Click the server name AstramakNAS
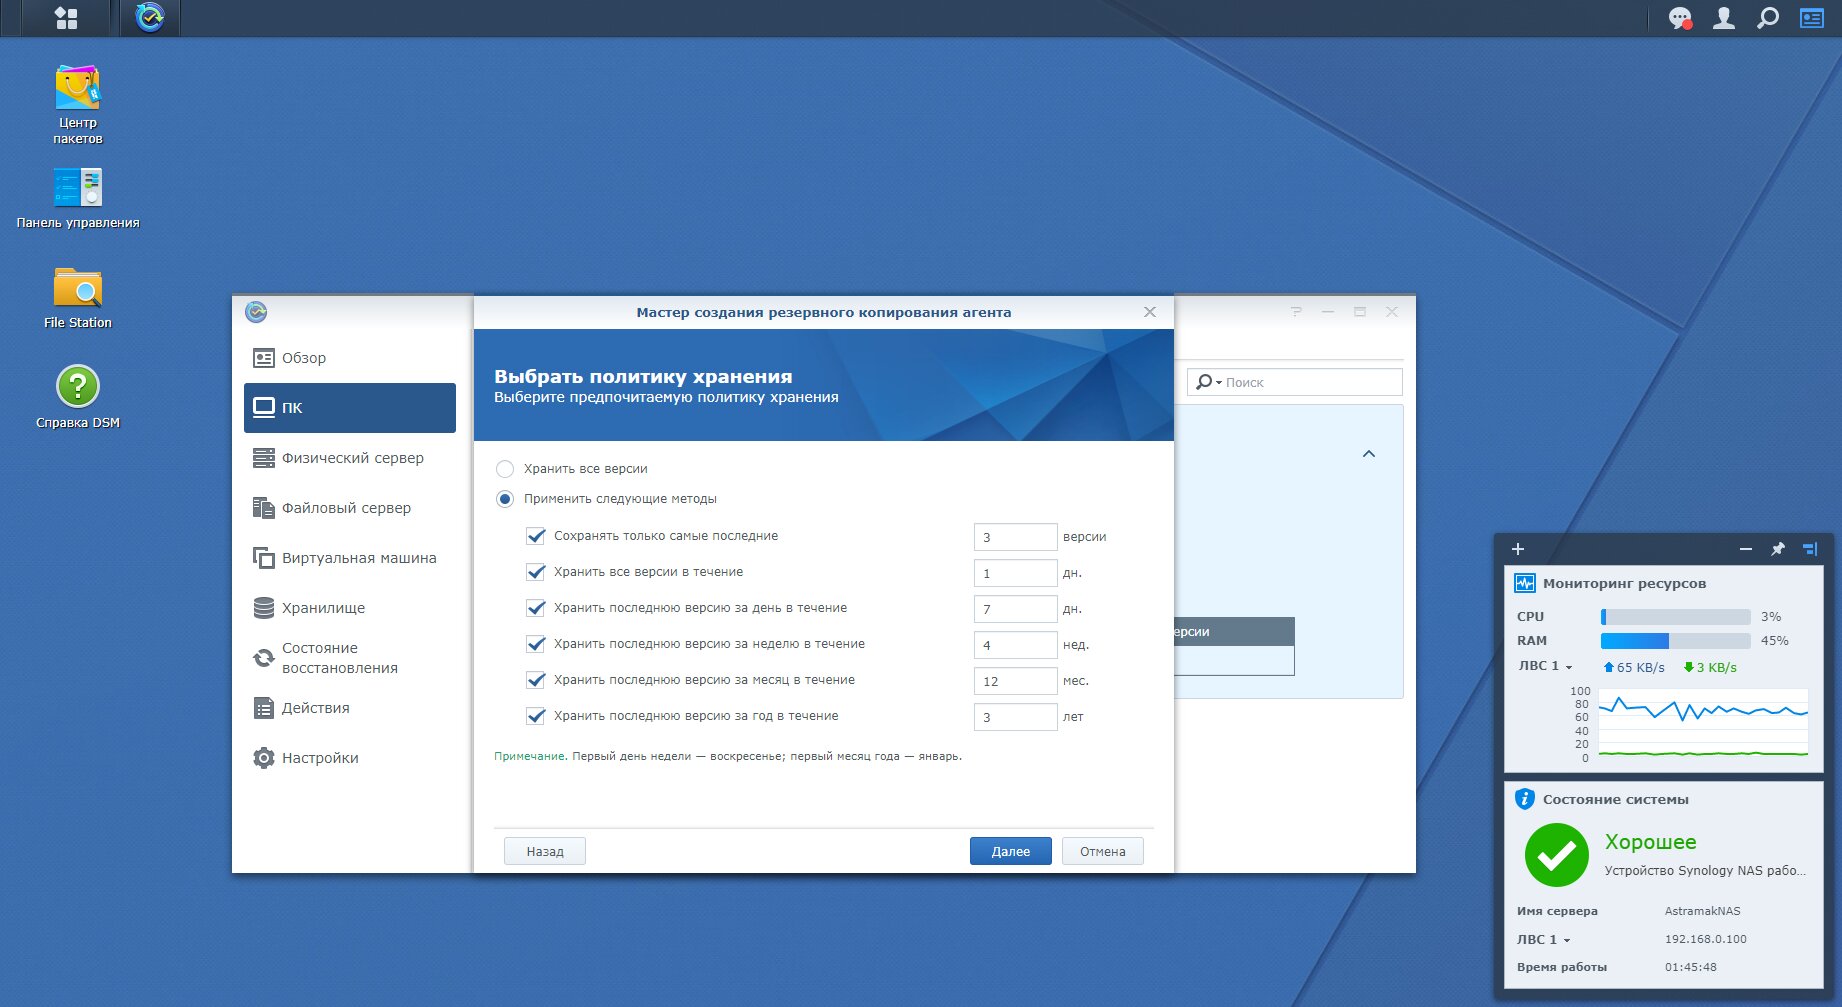 tap(1702, 911)
